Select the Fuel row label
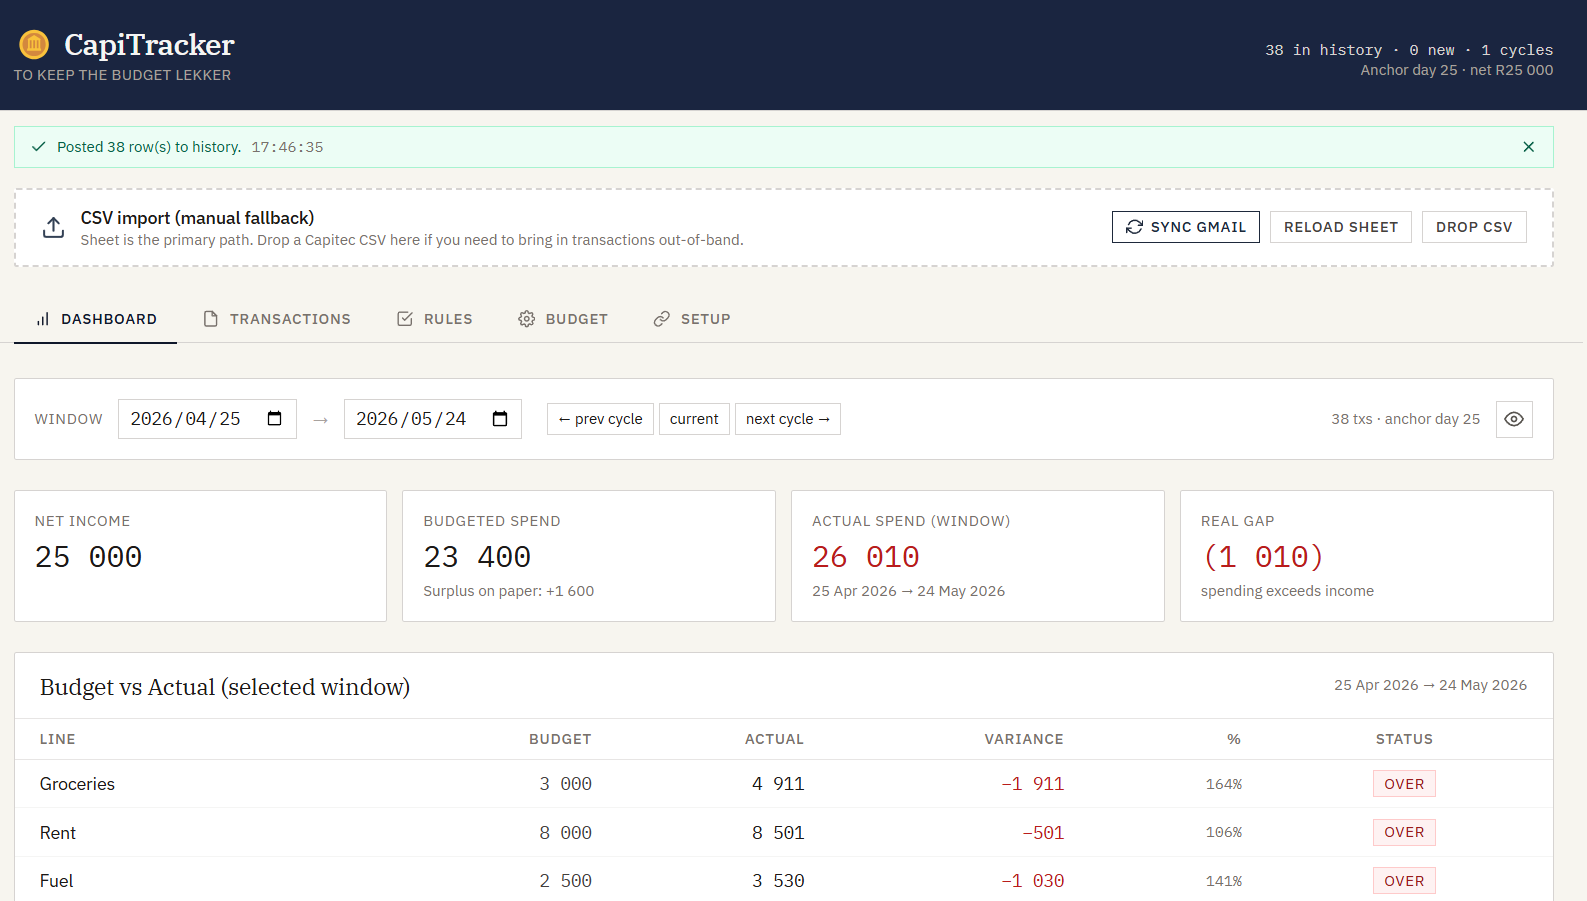This screenshot has height=901, width=1587. [x=56, y=881]
